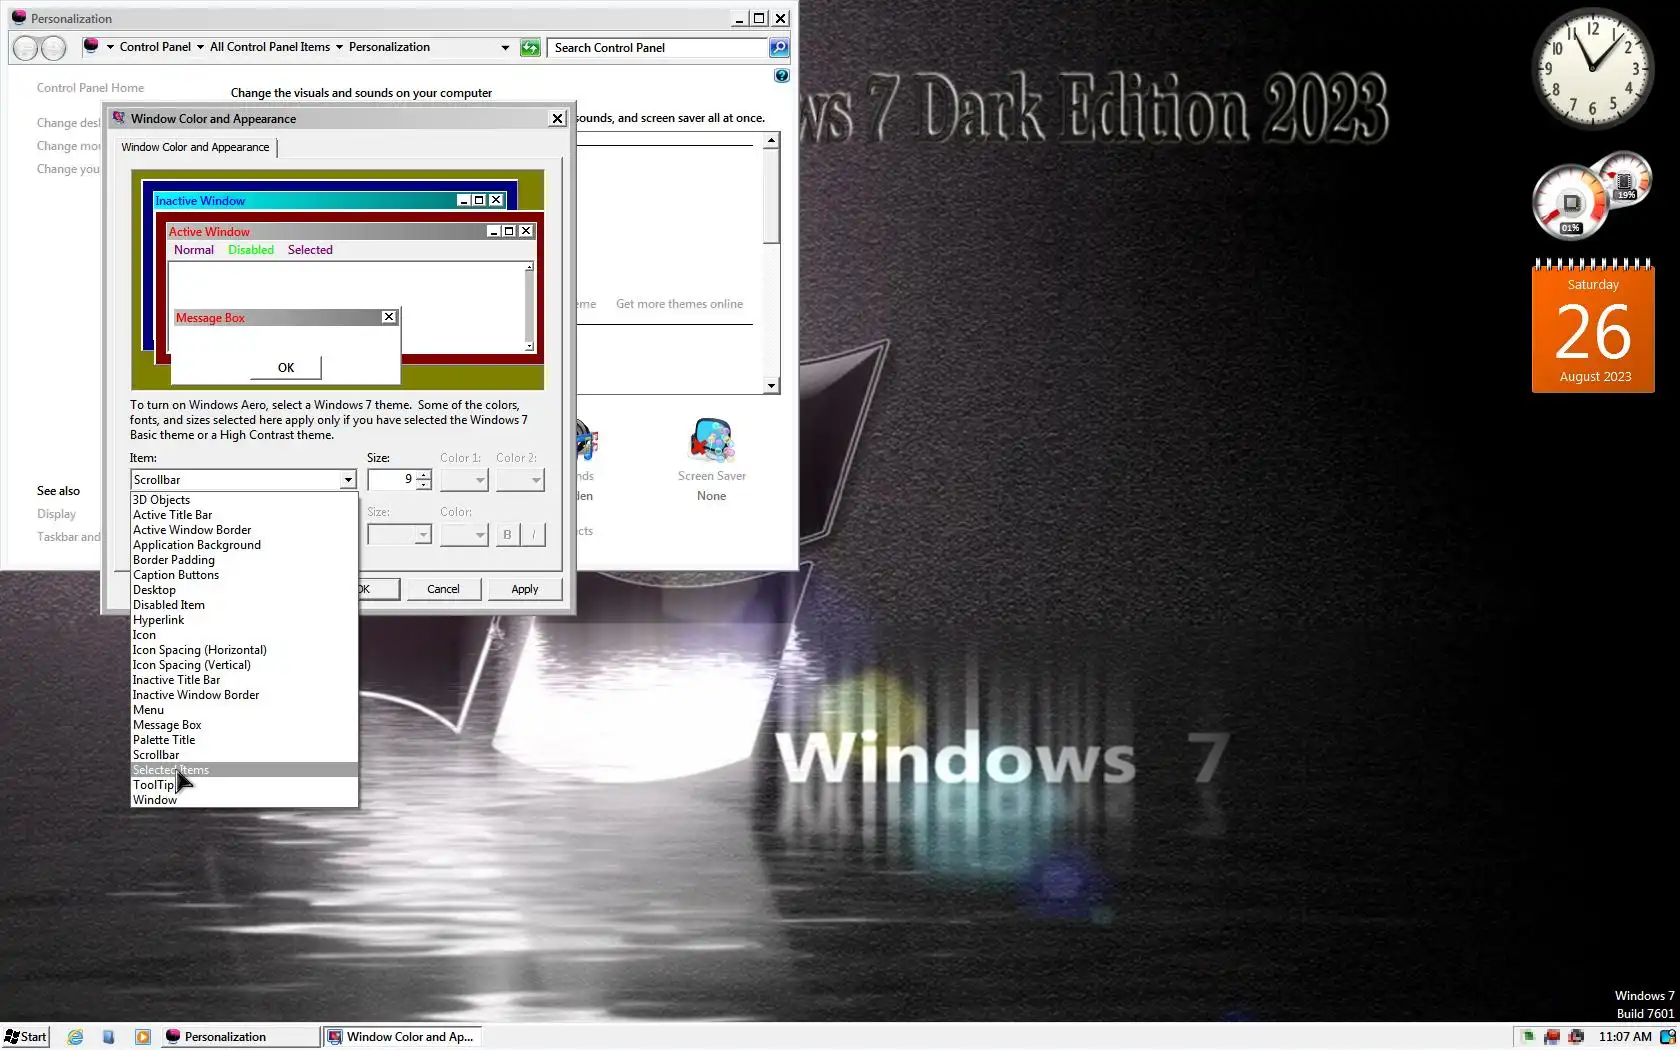Open Control Panel help icon

[782, 75]
